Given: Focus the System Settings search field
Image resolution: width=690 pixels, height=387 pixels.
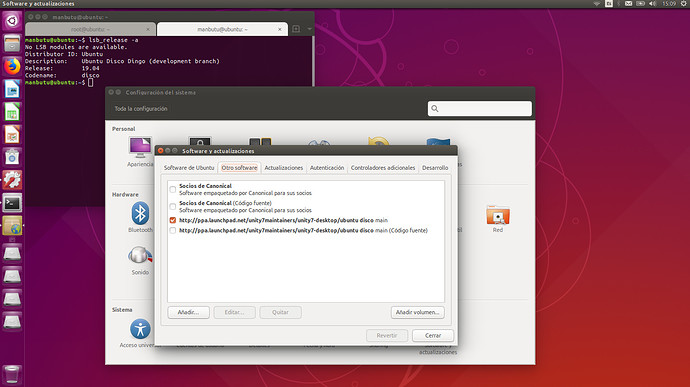Looking at the screenshot, I should coord(480,109).
